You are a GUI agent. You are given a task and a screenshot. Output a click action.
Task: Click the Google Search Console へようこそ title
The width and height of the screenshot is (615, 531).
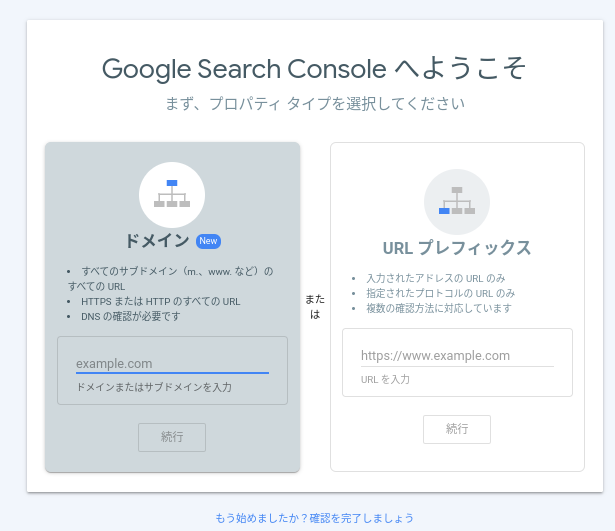click(x=314, y=69)
